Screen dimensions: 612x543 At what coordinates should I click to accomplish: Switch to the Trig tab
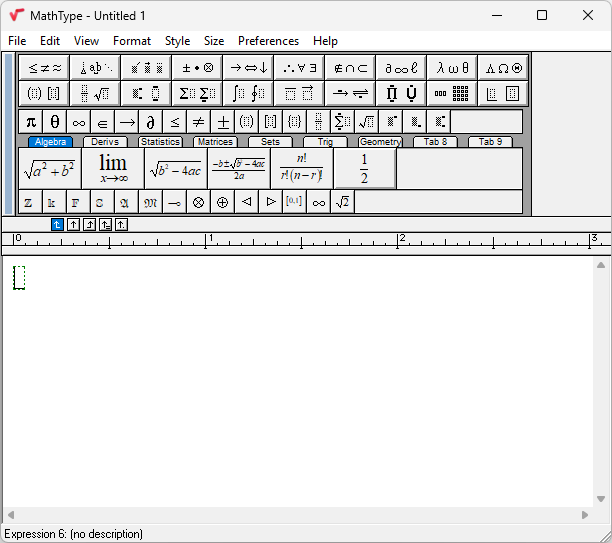325,142
